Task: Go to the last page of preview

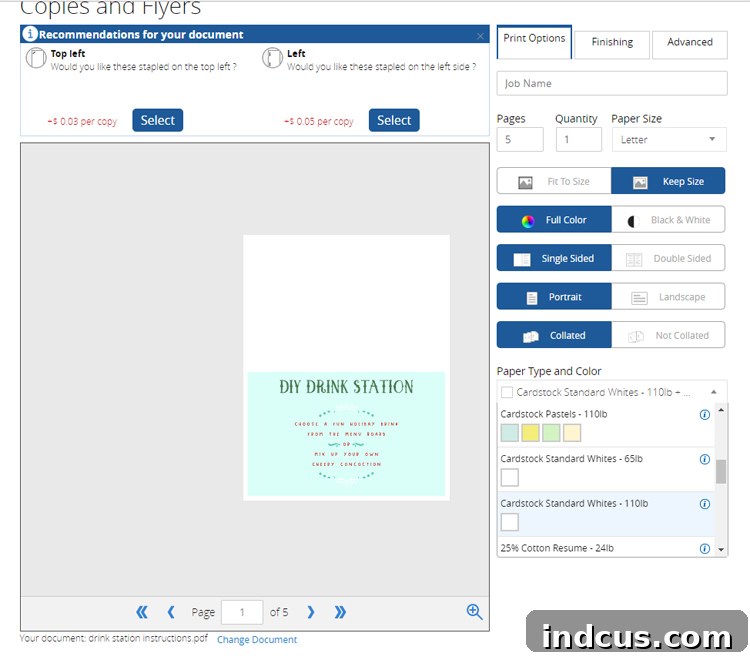Action: pyautogui.click(x=340, y=612)
